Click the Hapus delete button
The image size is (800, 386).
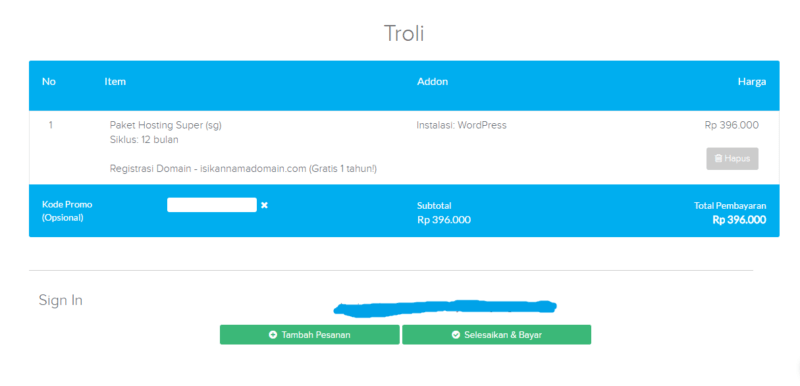[x=732, y=159]
